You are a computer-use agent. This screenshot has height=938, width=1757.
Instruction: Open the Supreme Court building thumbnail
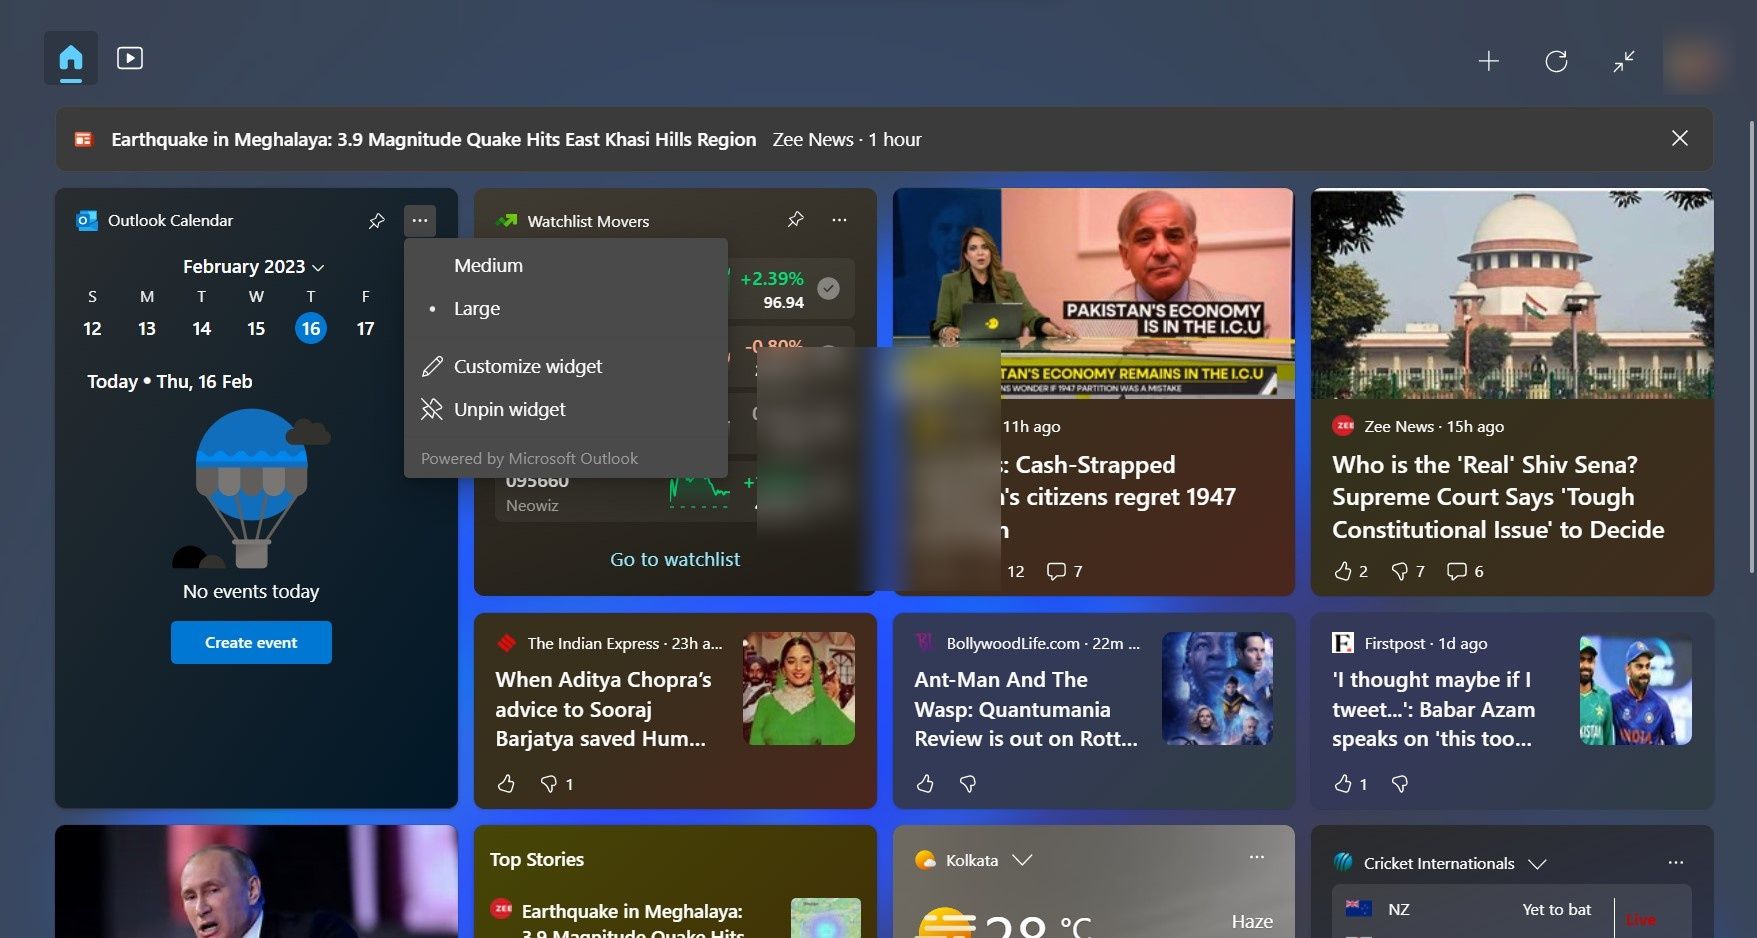(x=1512, y=293)
